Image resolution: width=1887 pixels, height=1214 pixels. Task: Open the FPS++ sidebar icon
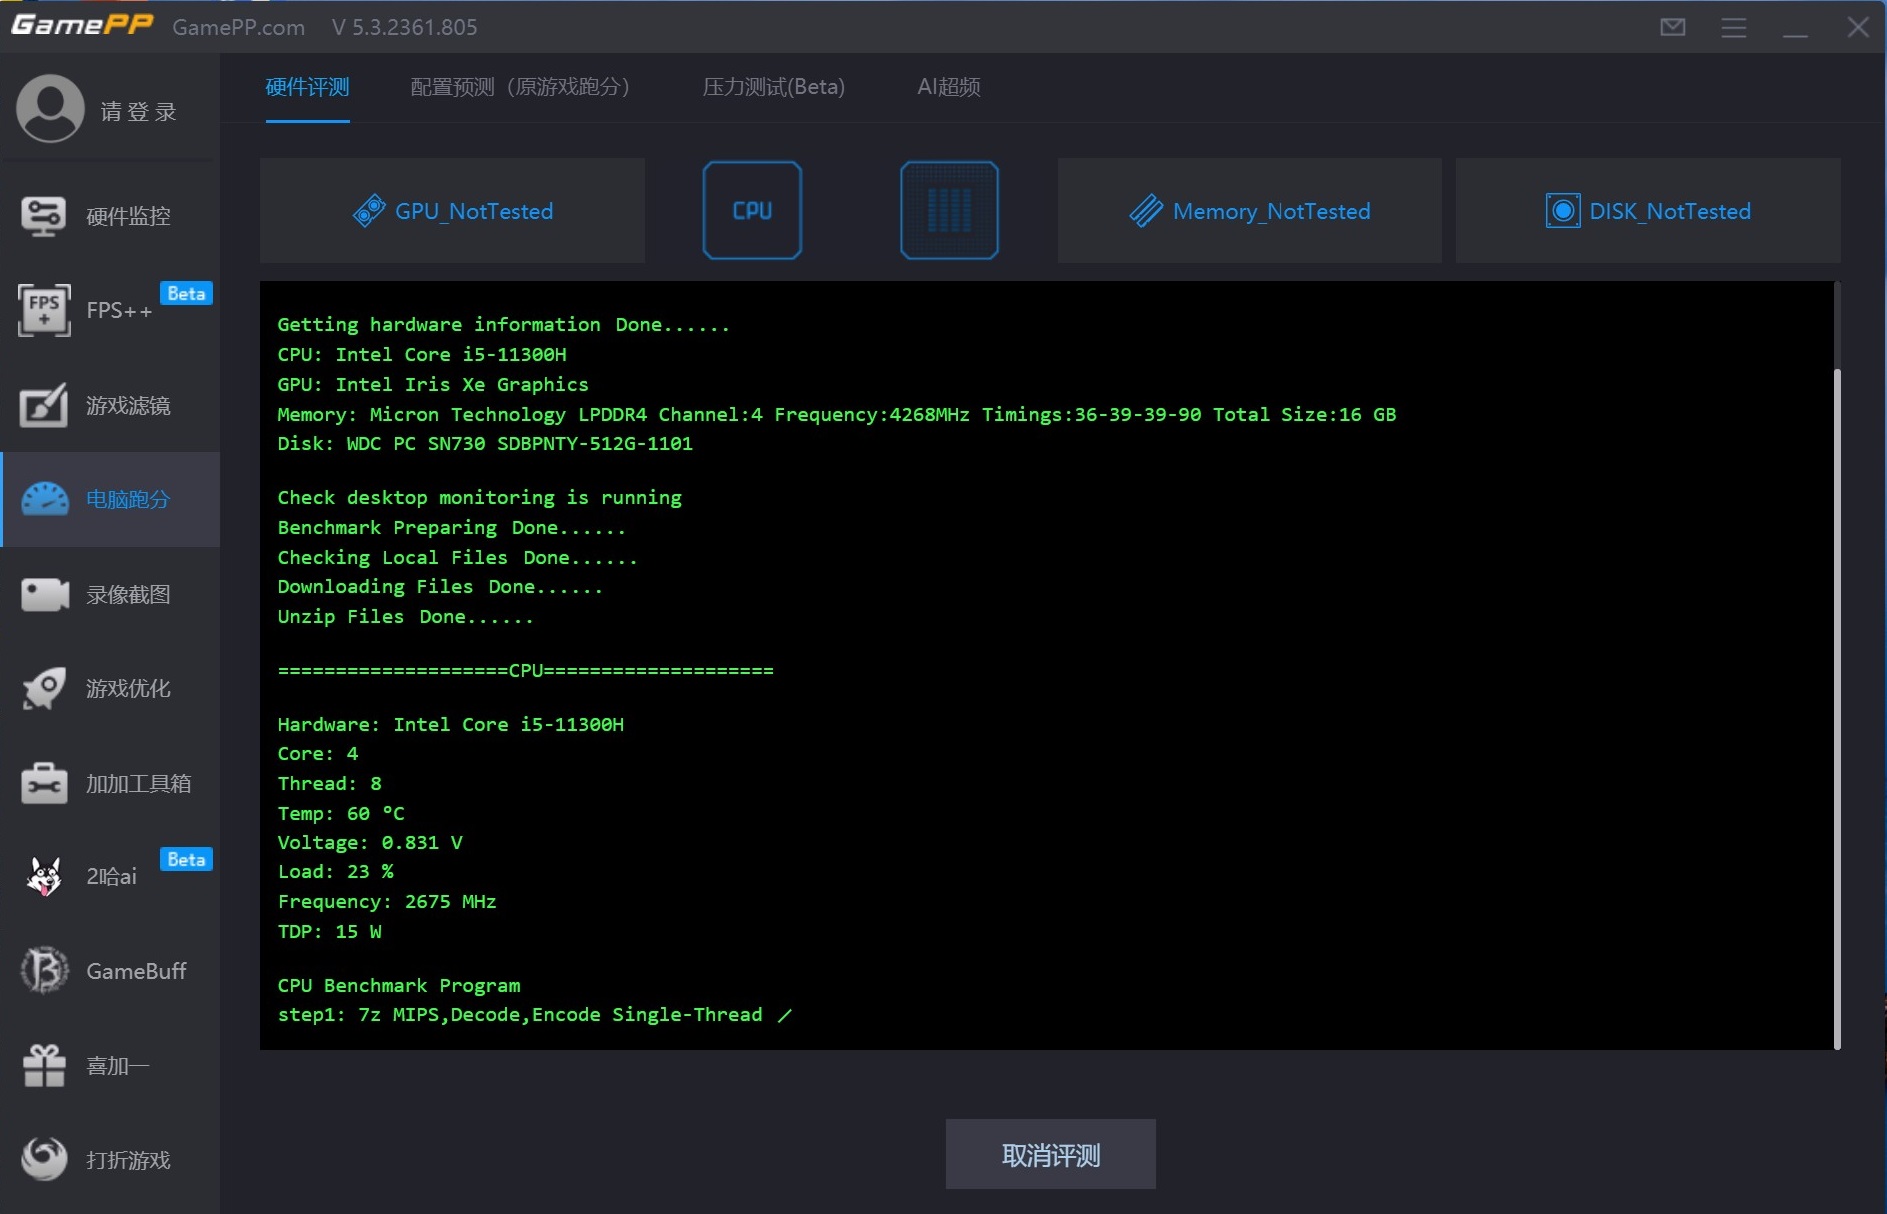point(44,310)
